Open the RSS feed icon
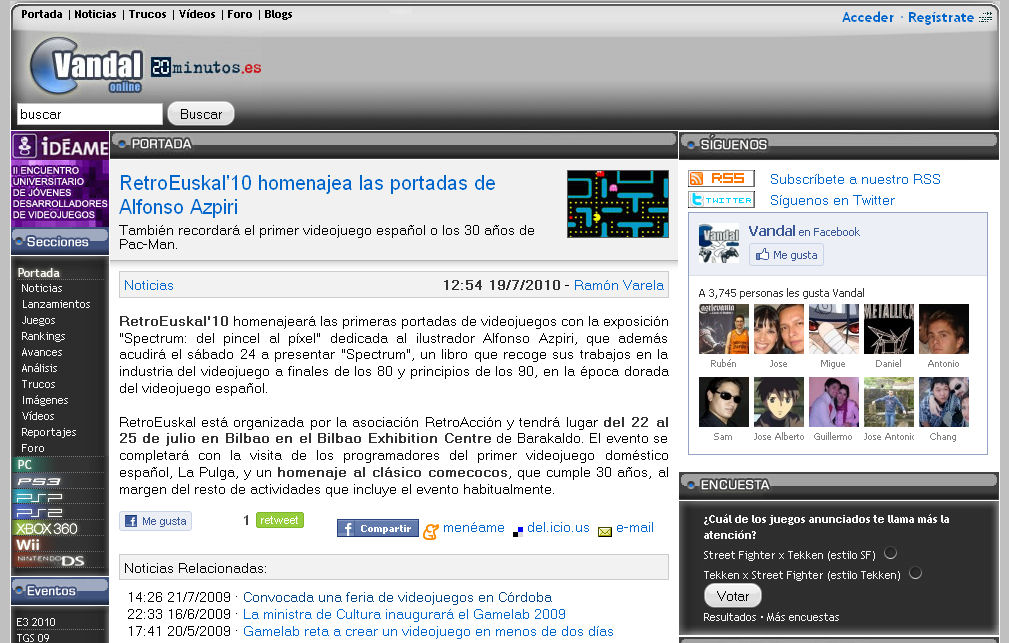The width and height of the screenshot is (1009, 643). coord(721,178)
